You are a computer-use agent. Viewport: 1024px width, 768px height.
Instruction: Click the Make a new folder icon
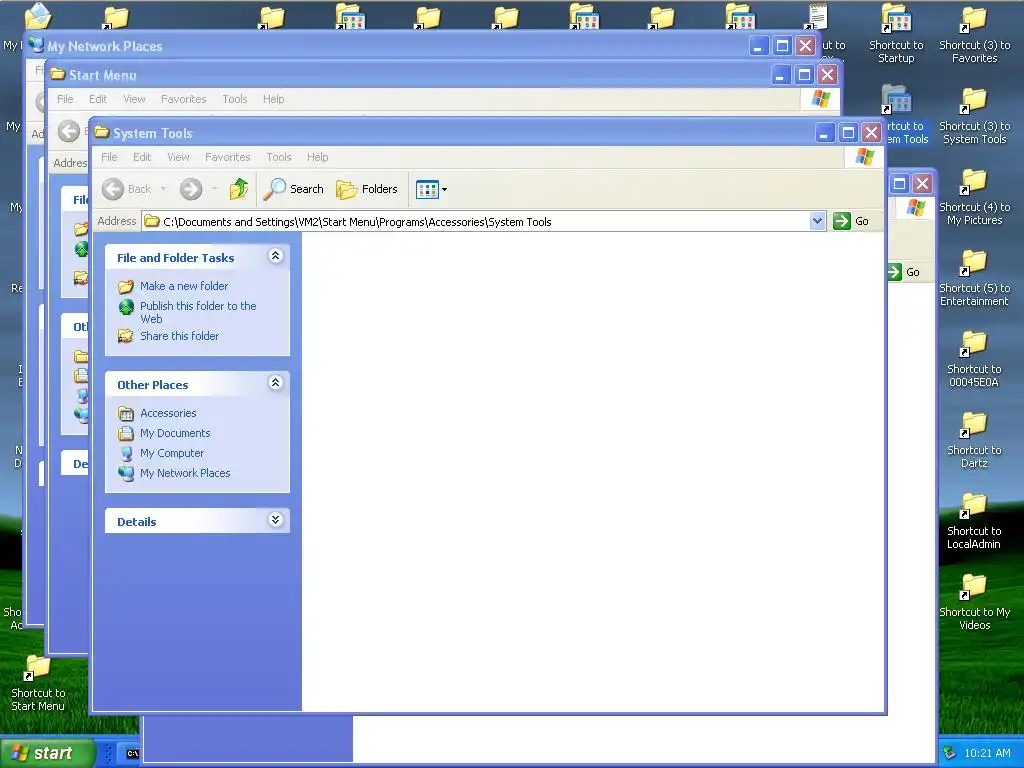pos(125,287)
